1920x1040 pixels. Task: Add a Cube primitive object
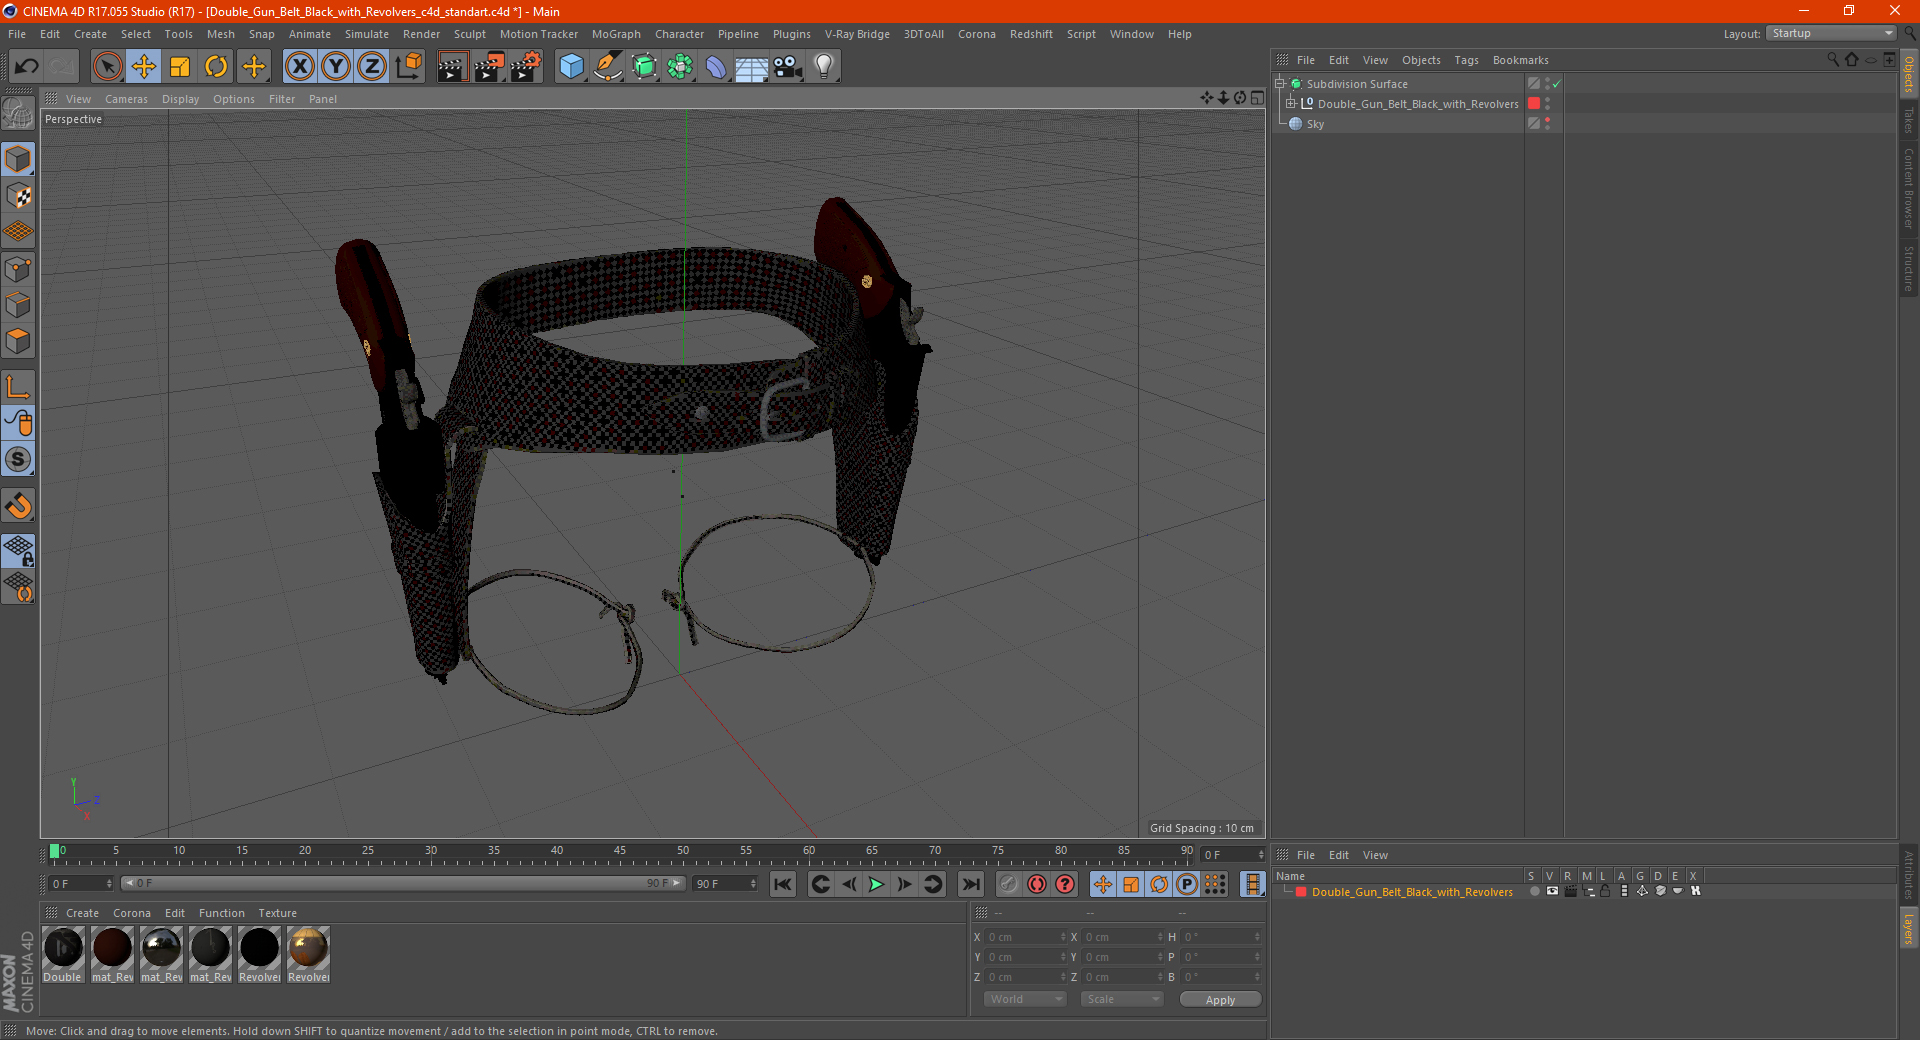click(571, 67)
